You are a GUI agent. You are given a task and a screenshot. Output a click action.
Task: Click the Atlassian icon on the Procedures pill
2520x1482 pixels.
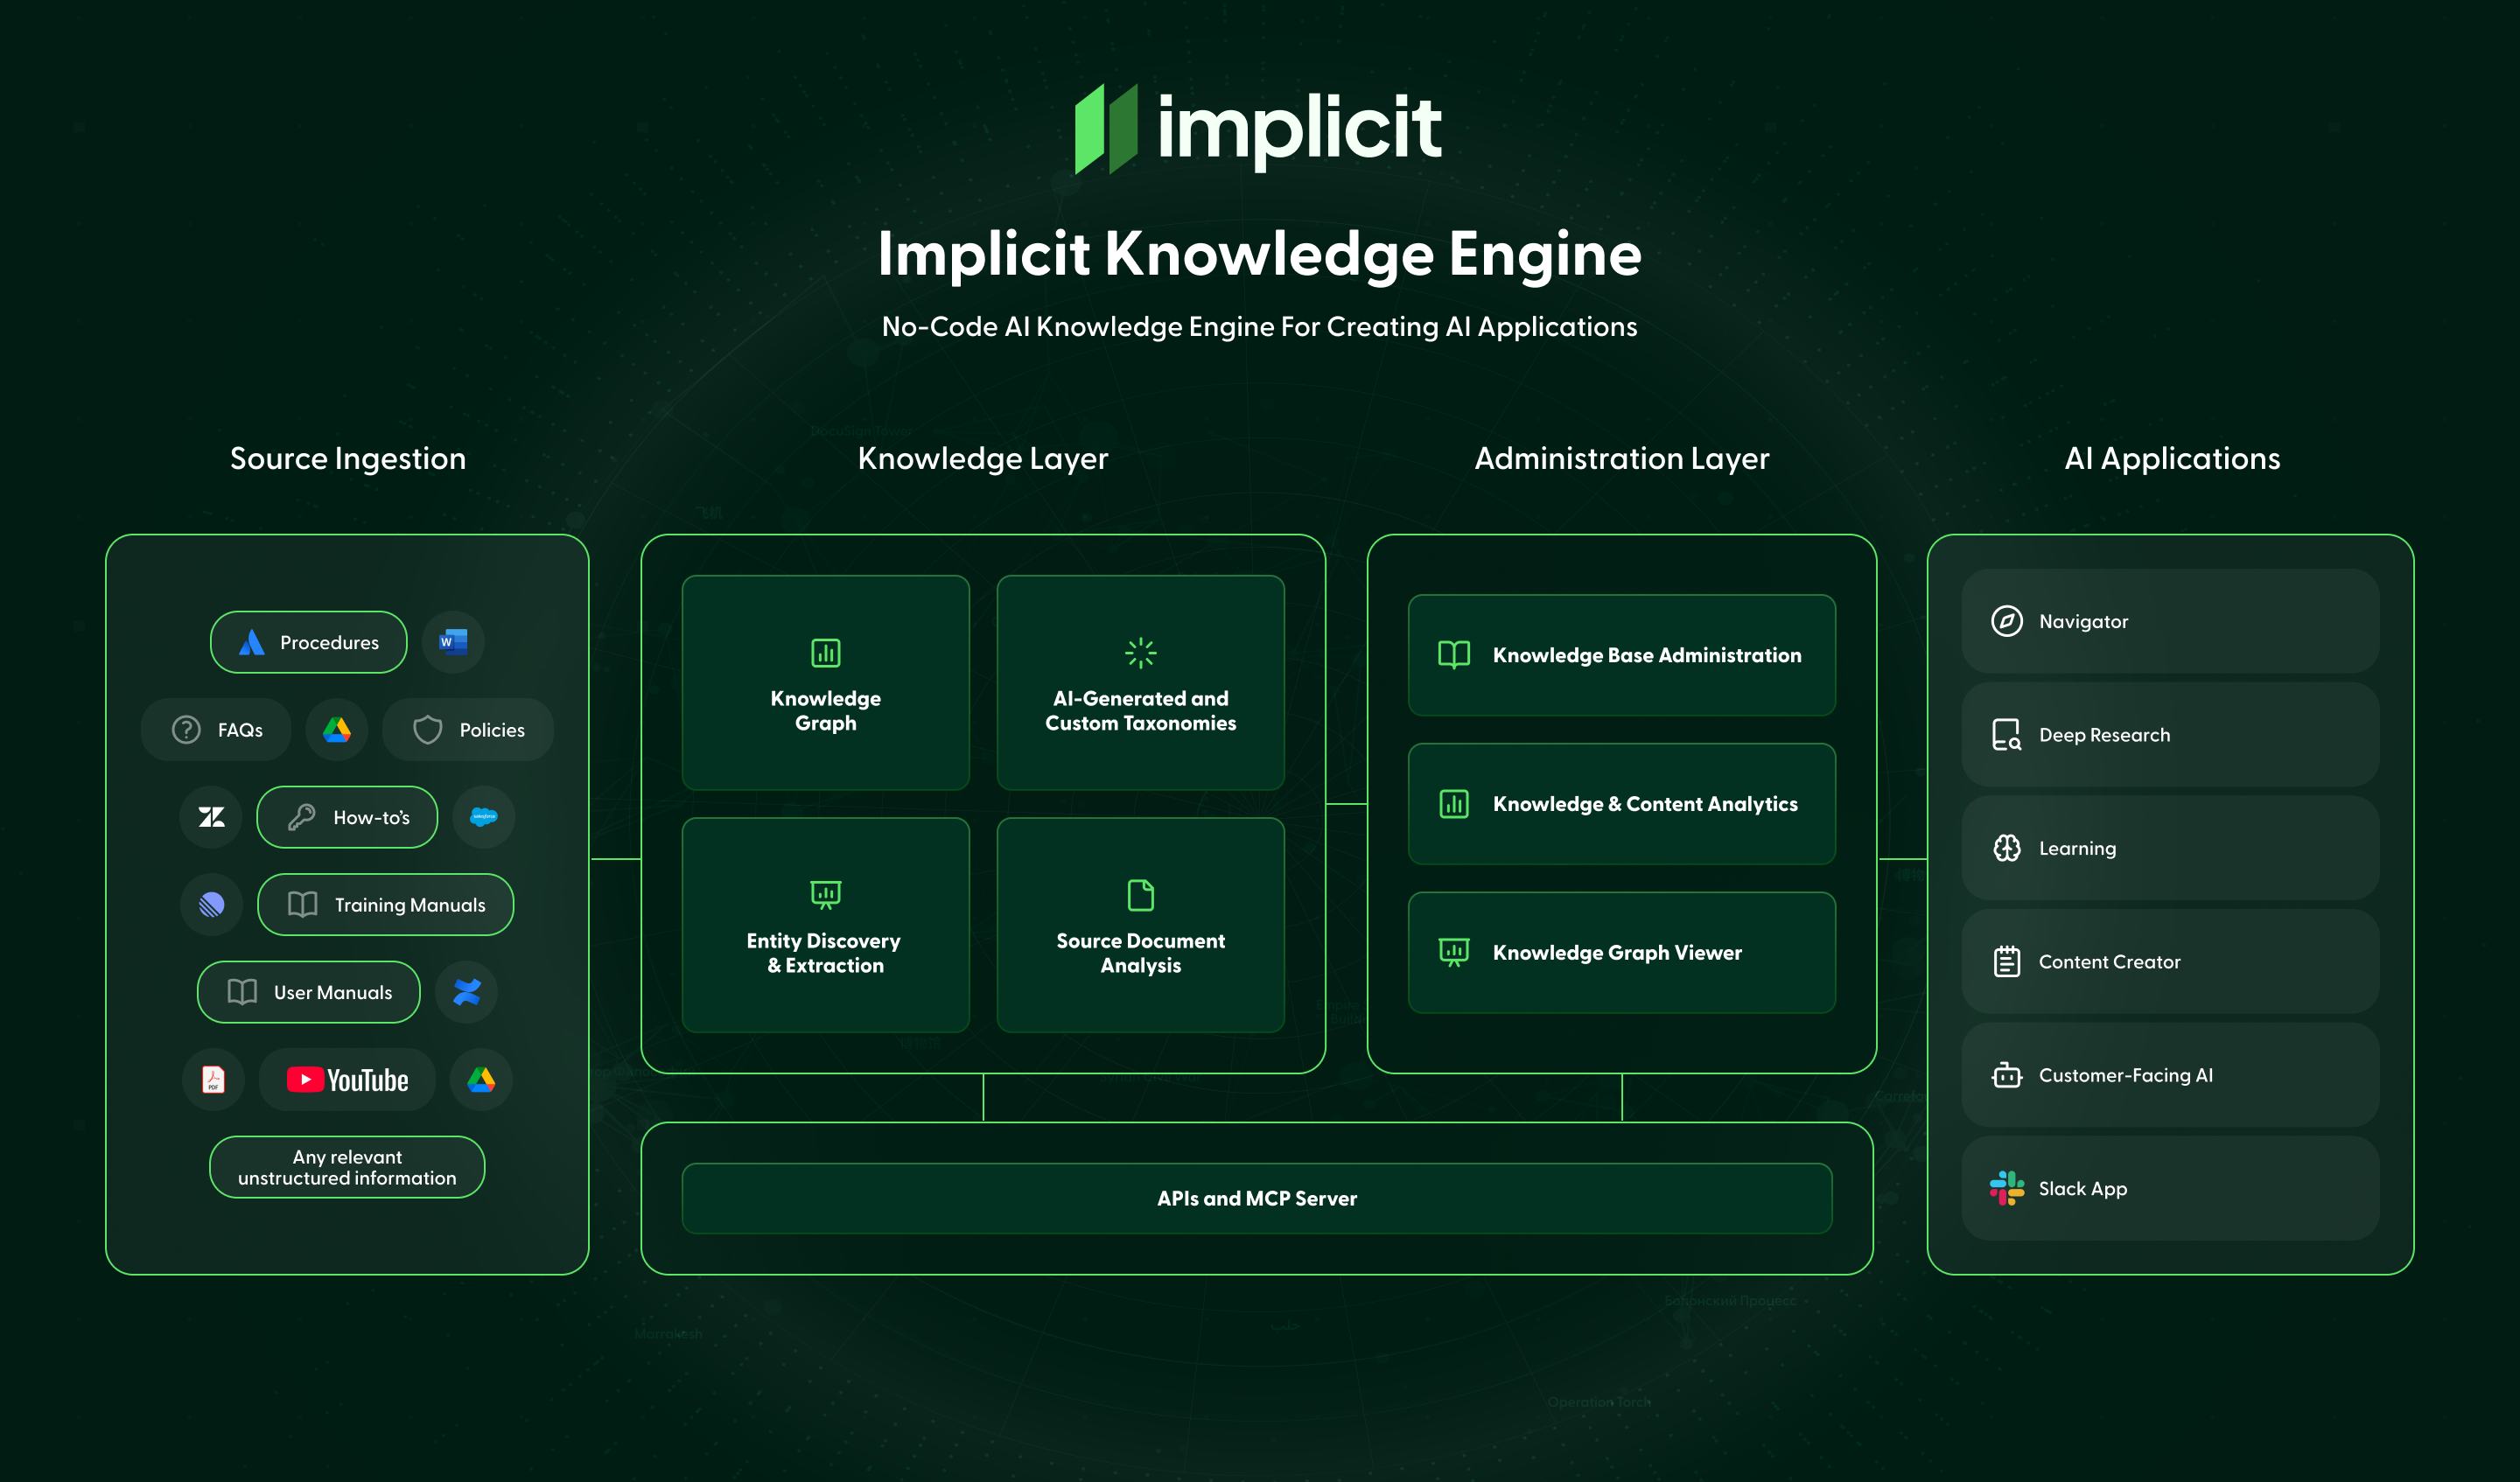[253, 642]
